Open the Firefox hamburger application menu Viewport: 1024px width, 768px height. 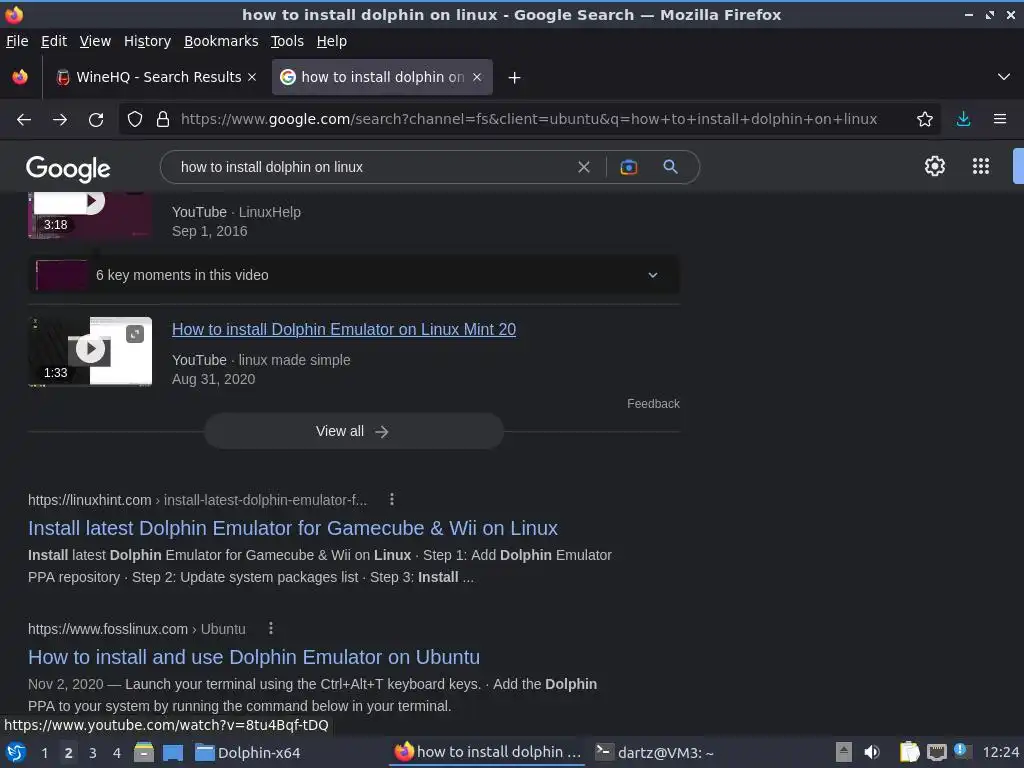pos(1000,120)
